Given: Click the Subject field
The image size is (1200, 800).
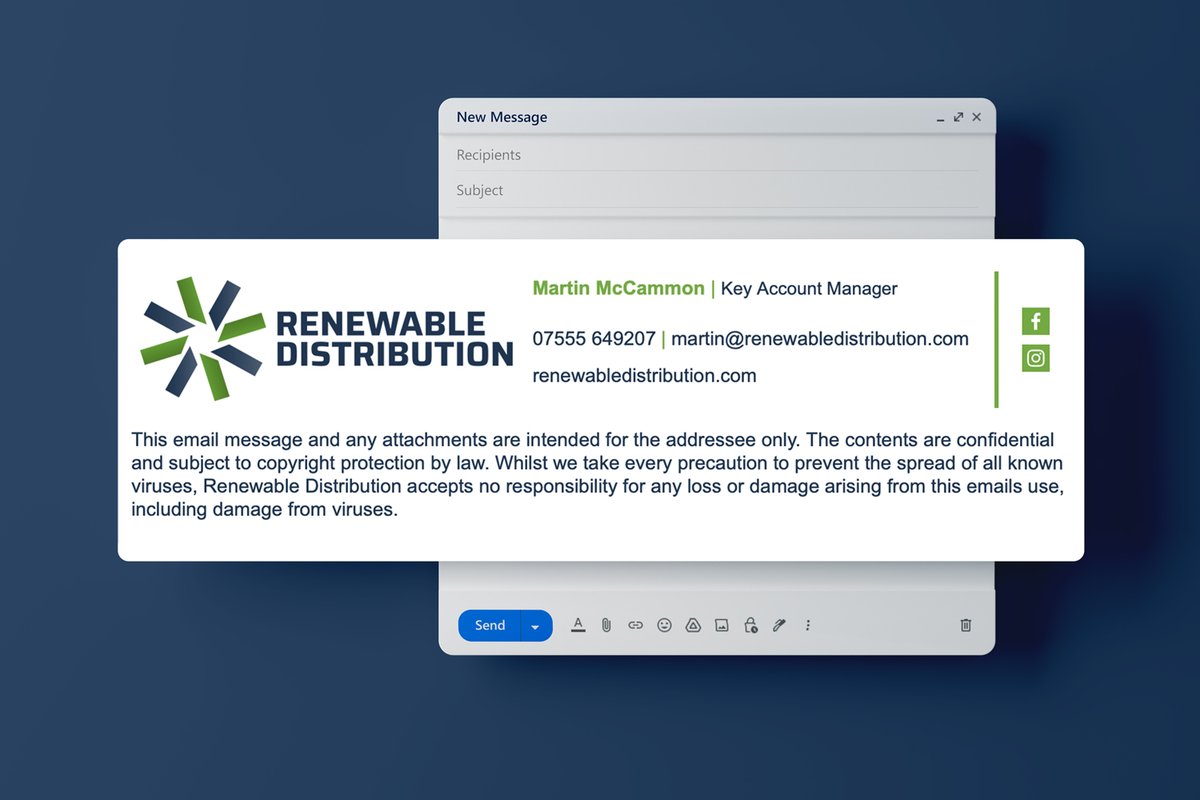Looking at the screenshot, I should pos(717,190).
